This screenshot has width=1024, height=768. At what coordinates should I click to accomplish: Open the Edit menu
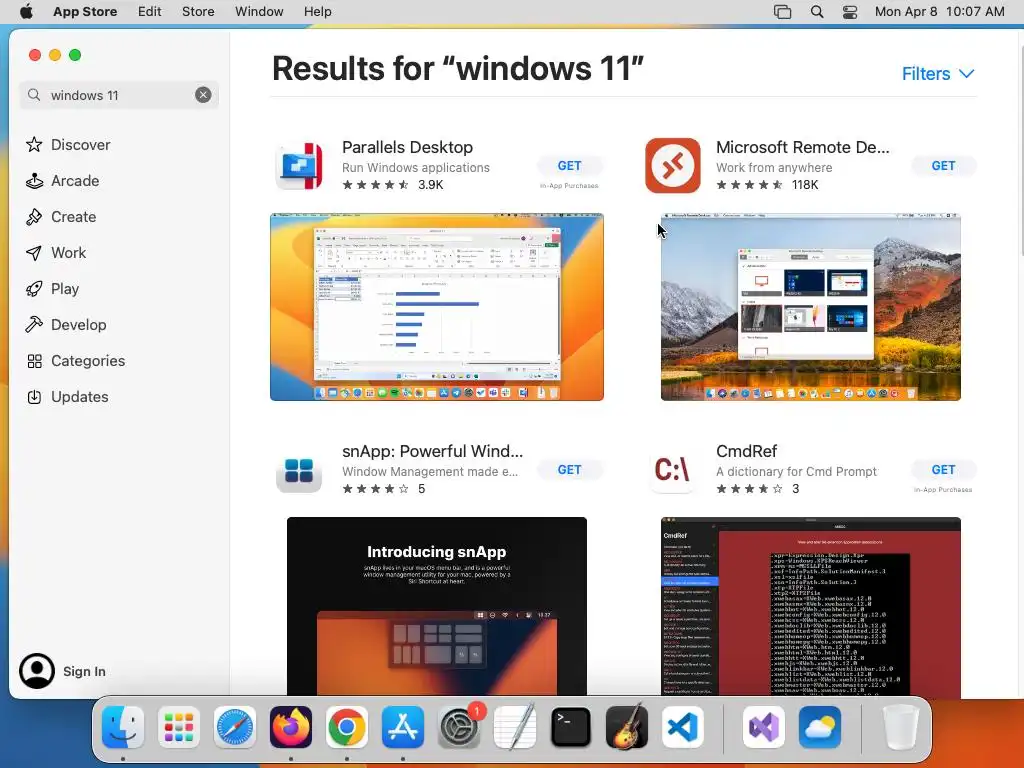coord(150,11)
